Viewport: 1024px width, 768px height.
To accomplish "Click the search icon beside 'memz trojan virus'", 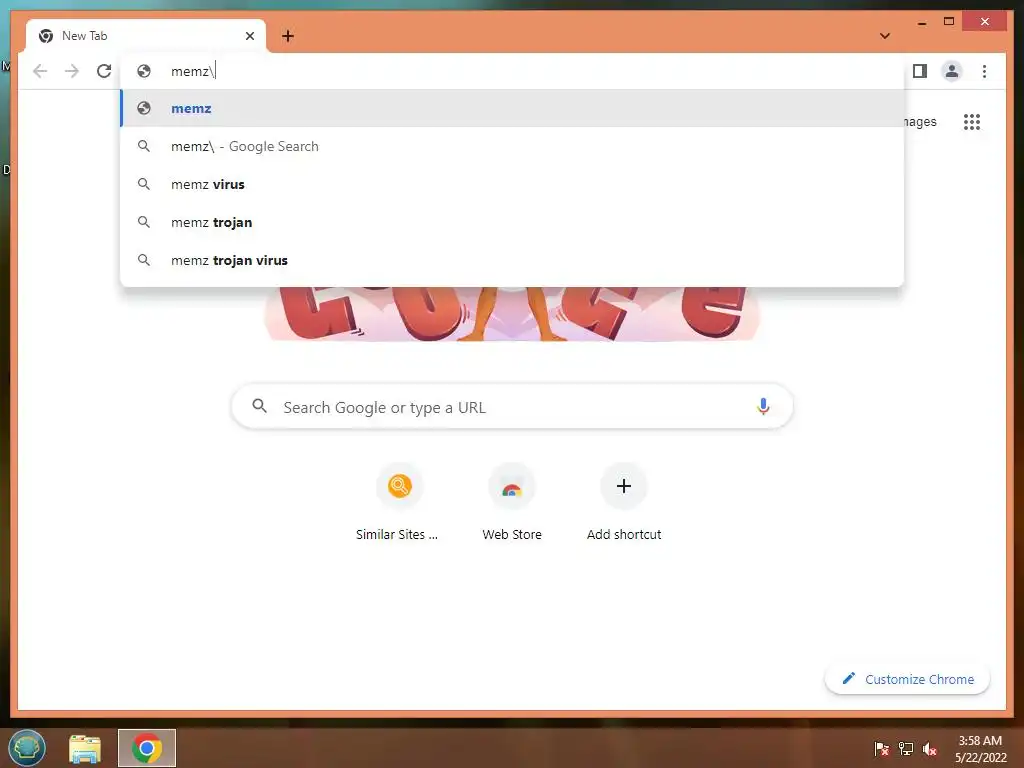I will [144, 260].
